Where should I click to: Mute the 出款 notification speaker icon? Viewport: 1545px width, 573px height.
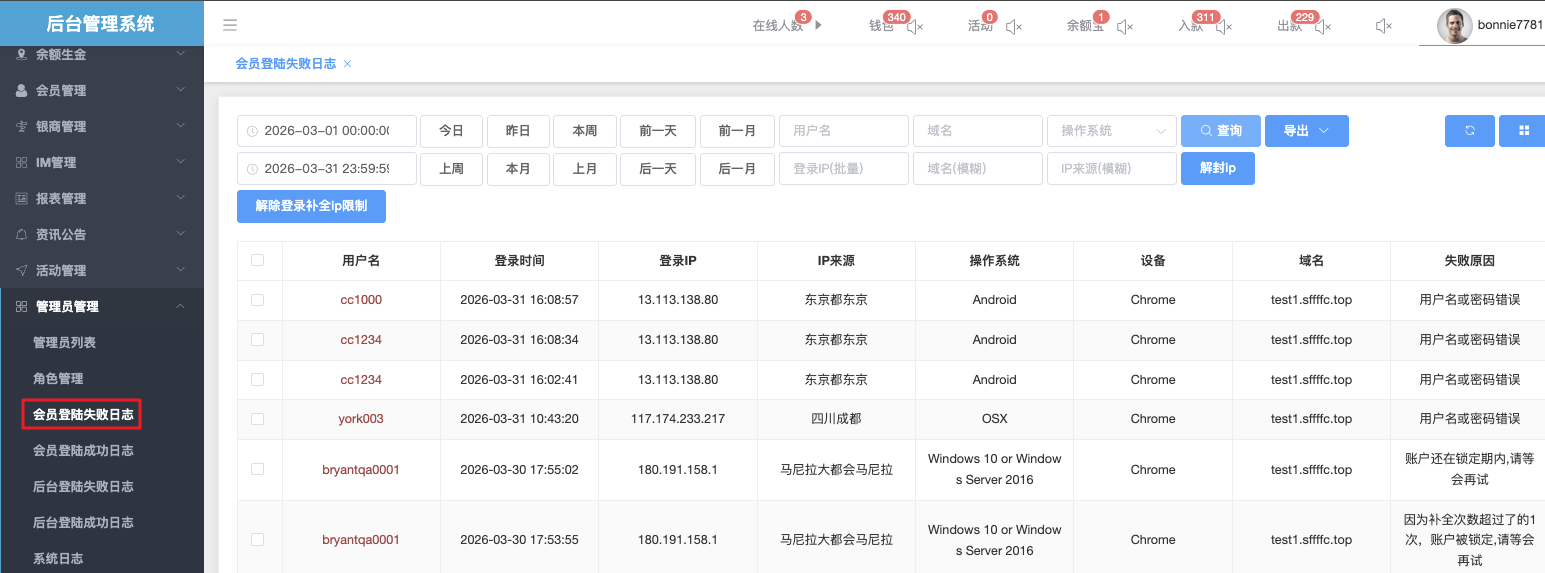(x=1323, y=27)
